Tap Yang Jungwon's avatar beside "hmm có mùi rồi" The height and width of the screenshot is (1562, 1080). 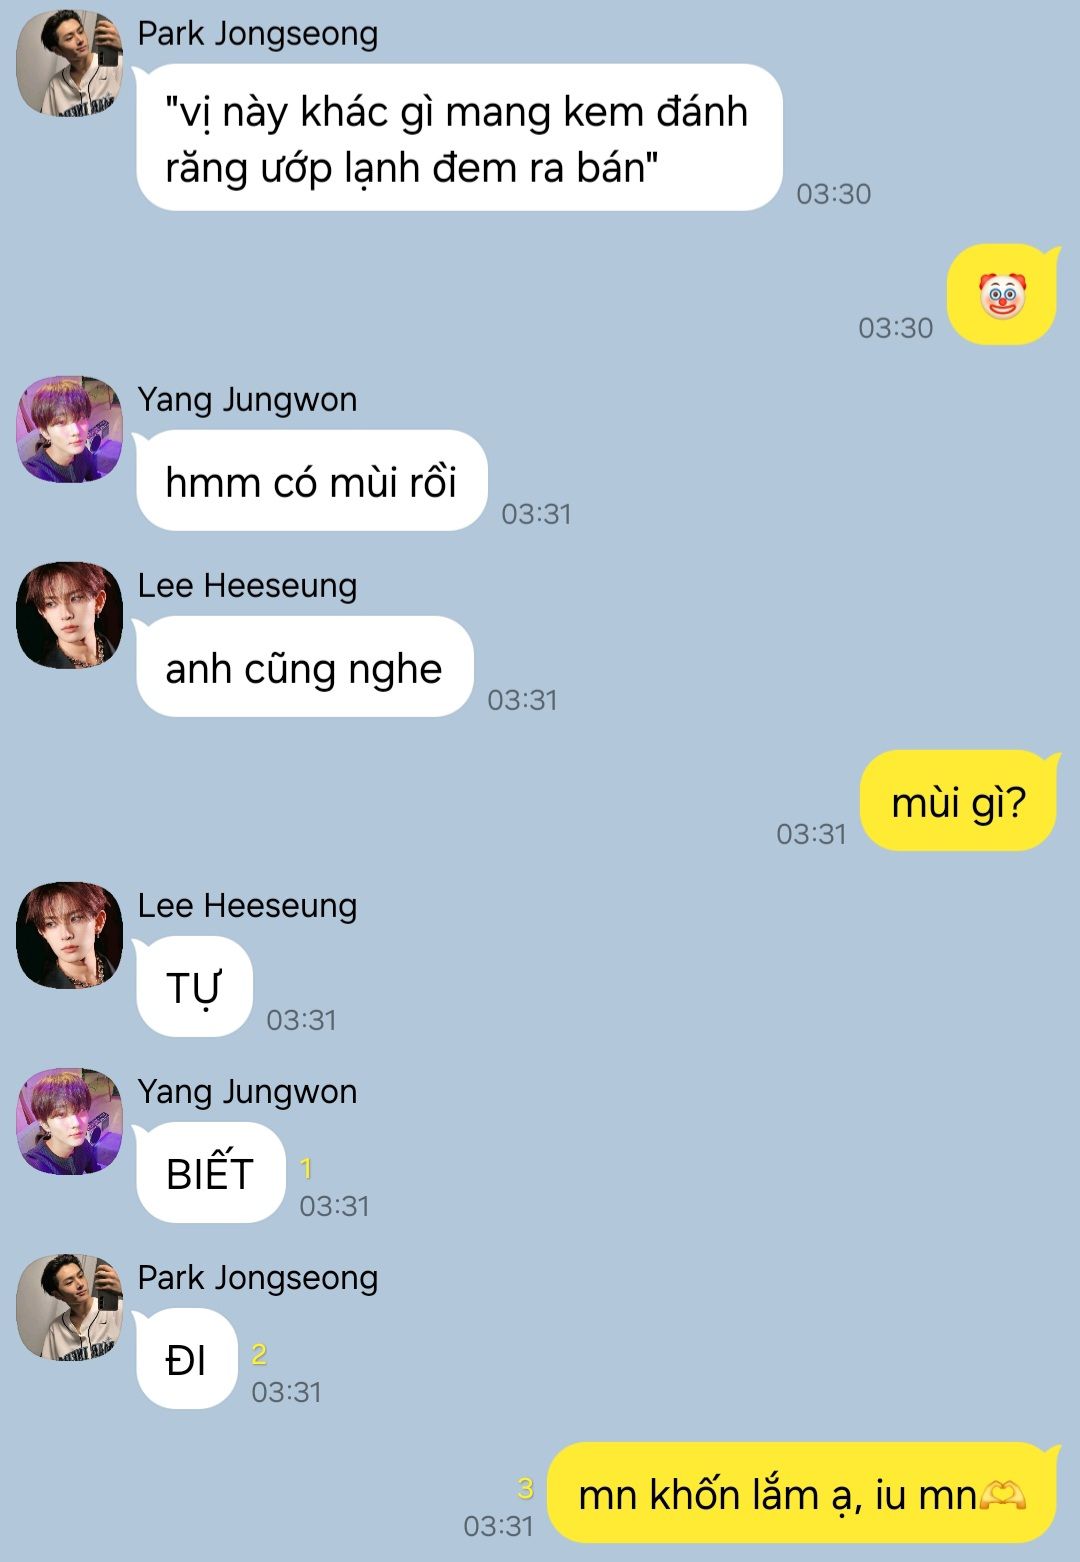point(69,429)
